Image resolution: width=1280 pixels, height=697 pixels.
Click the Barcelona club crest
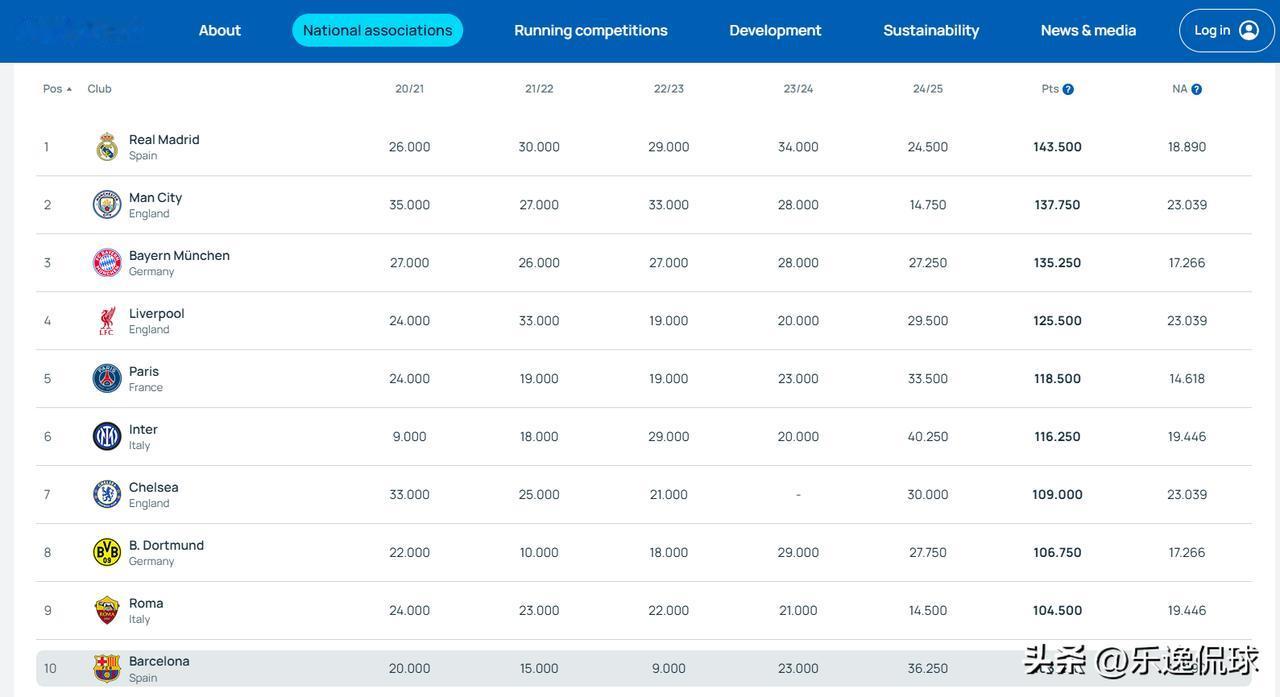pos(107,669)
